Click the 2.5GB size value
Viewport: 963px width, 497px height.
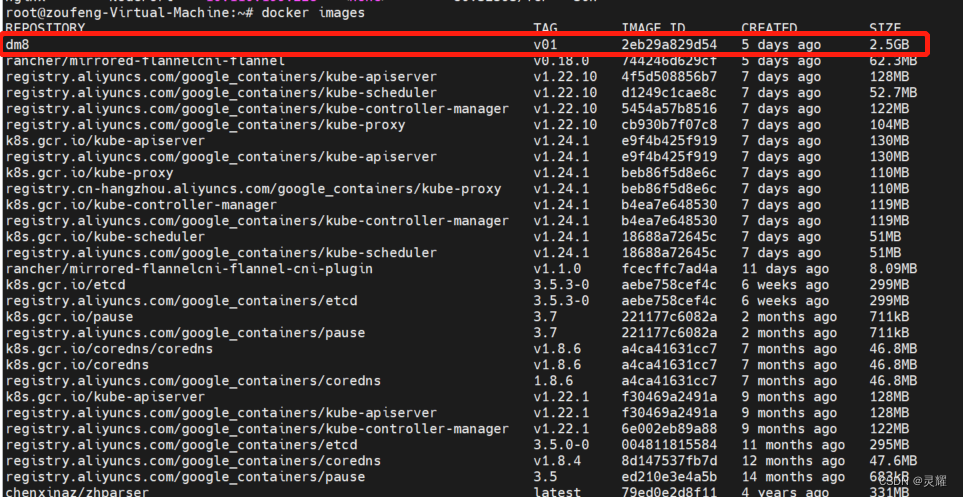pos(889,45)
